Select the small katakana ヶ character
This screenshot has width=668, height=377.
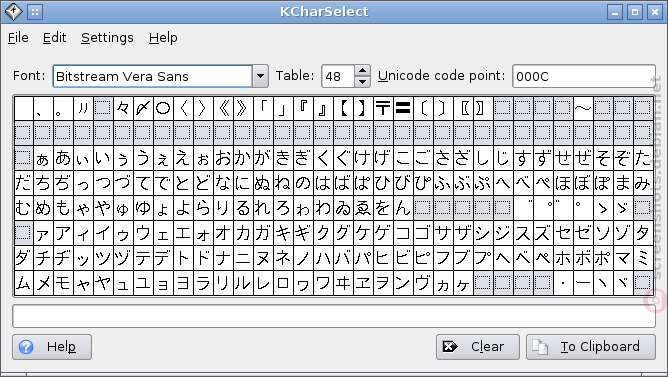click(463, 282)
